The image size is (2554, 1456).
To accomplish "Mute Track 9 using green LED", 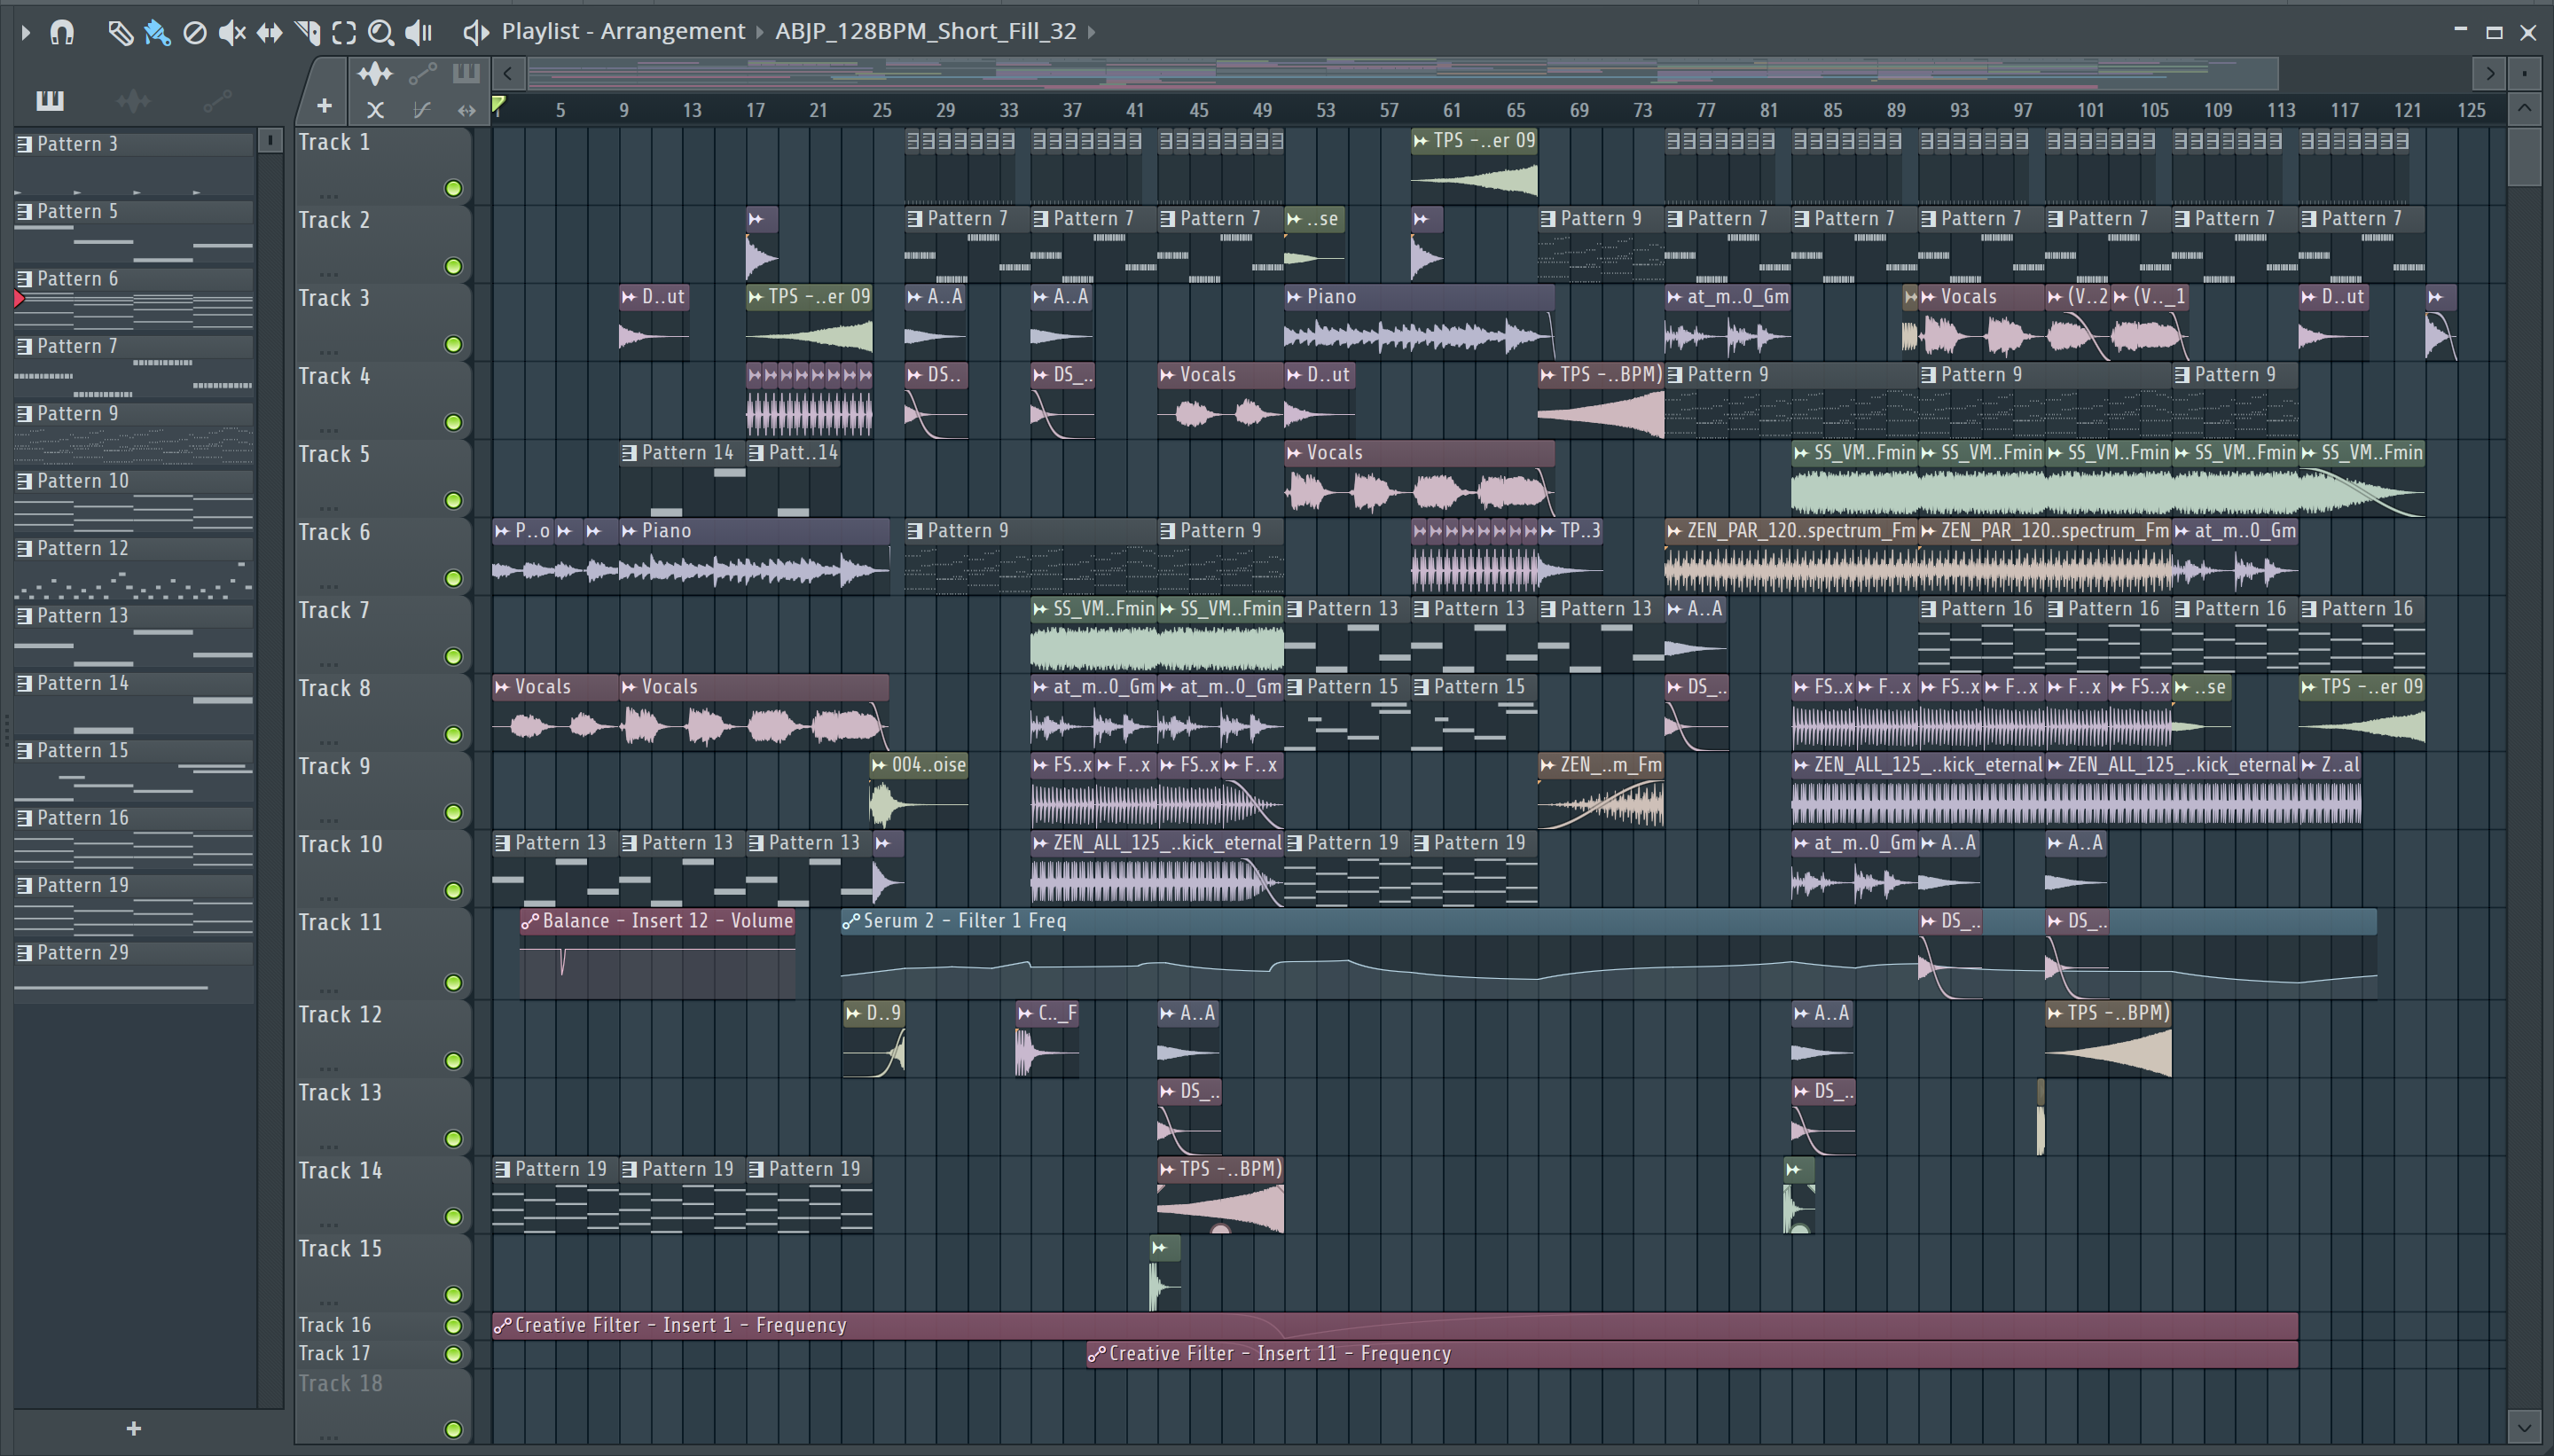I will (x=453, y=812).
